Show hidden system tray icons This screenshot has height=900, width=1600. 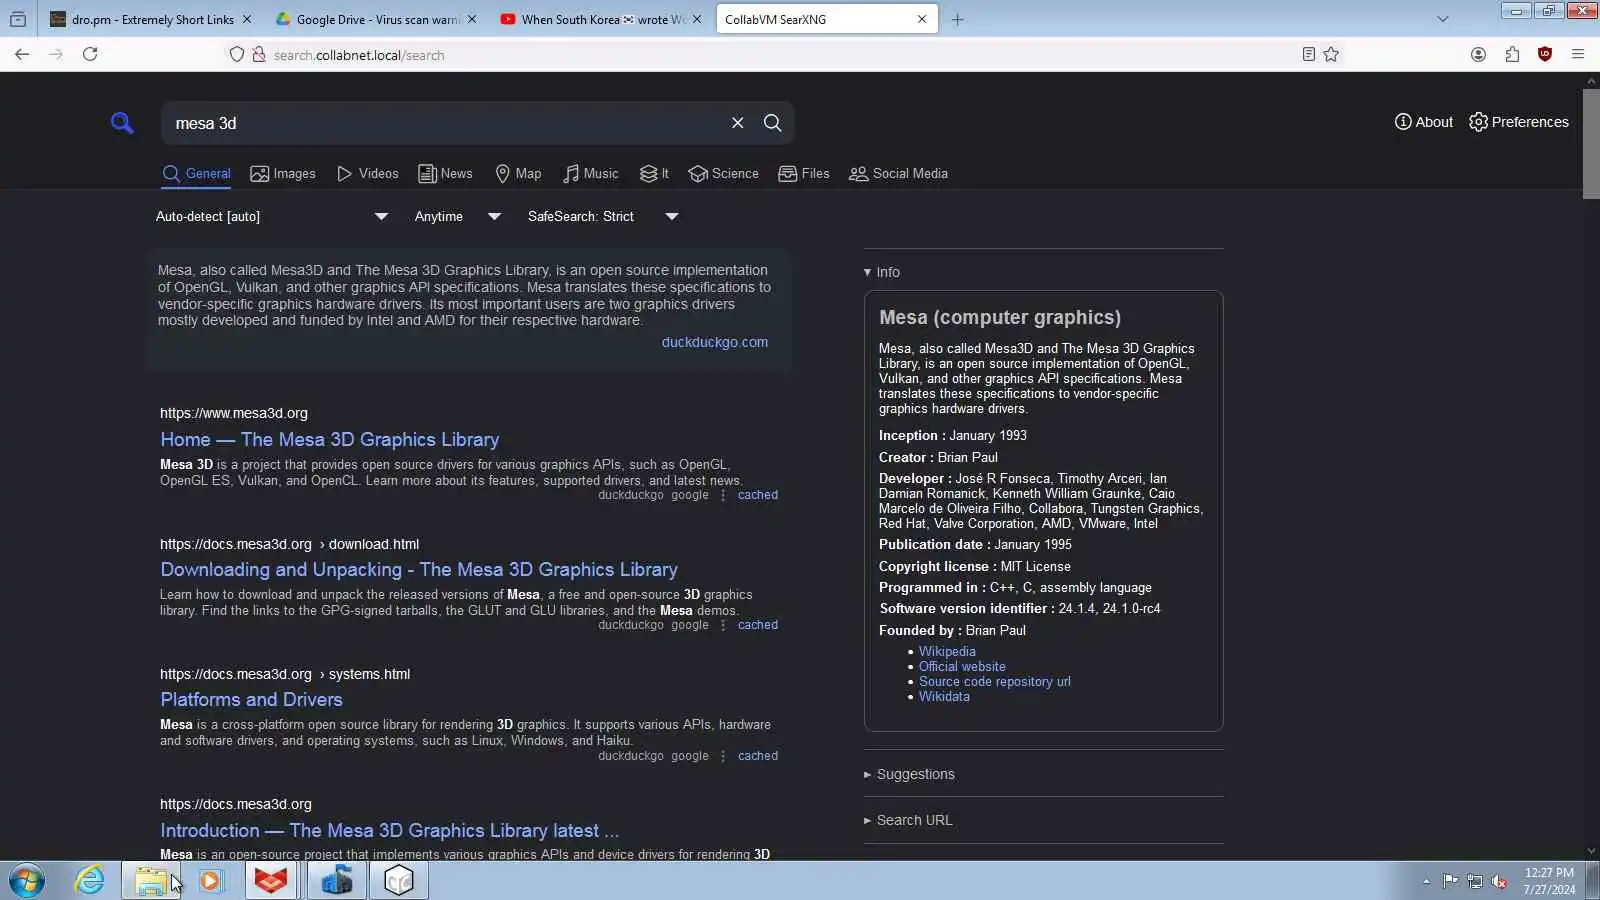[x=1426, y=881]
